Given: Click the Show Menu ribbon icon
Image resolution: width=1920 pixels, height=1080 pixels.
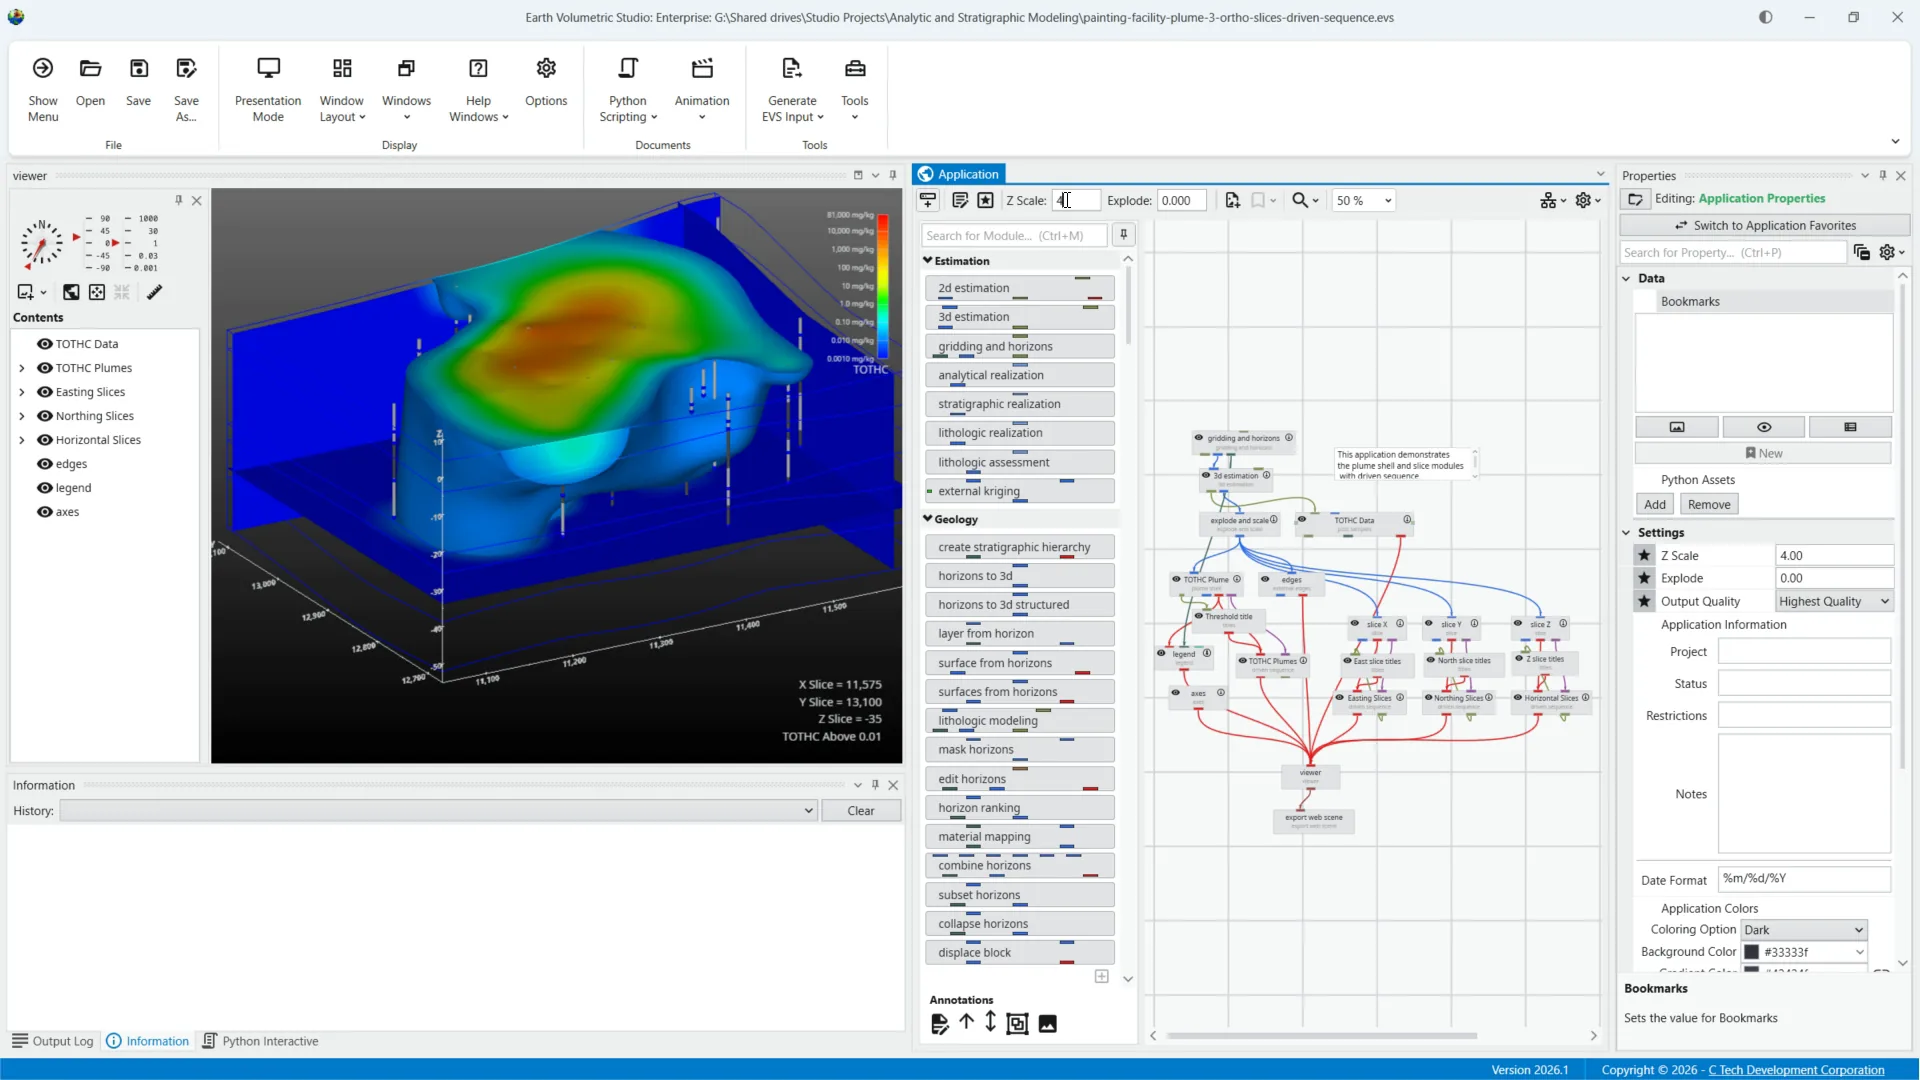Looking at the screenshot, I should pos(42,89).
